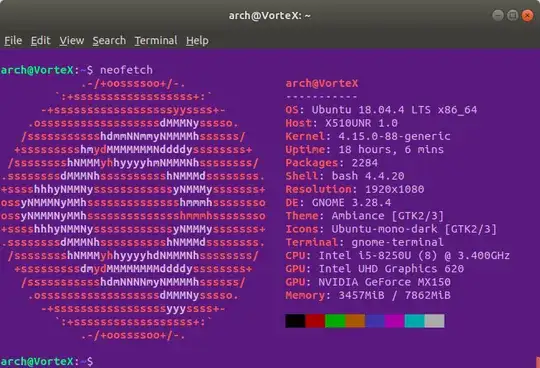Open the Help menu
This screenshot has height=368, width=540.
point(197,41)
